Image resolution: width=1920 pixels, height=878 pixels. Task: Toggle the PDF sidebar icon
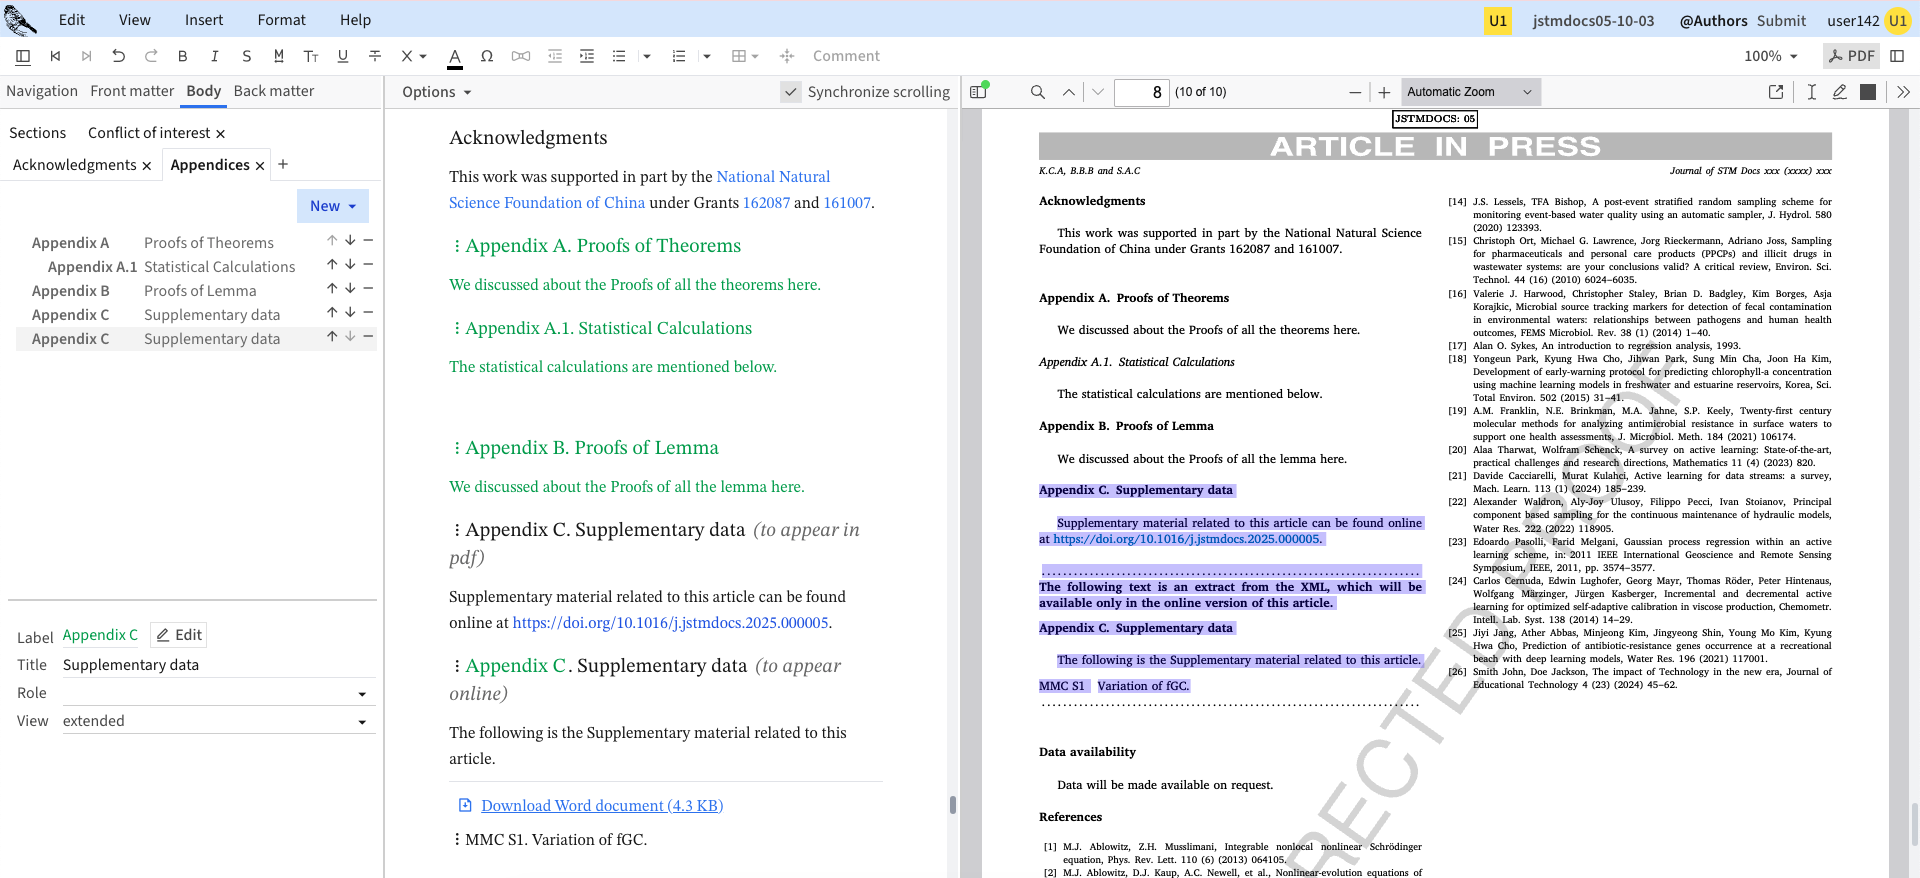pyautogui.click(x=979, y=92)
